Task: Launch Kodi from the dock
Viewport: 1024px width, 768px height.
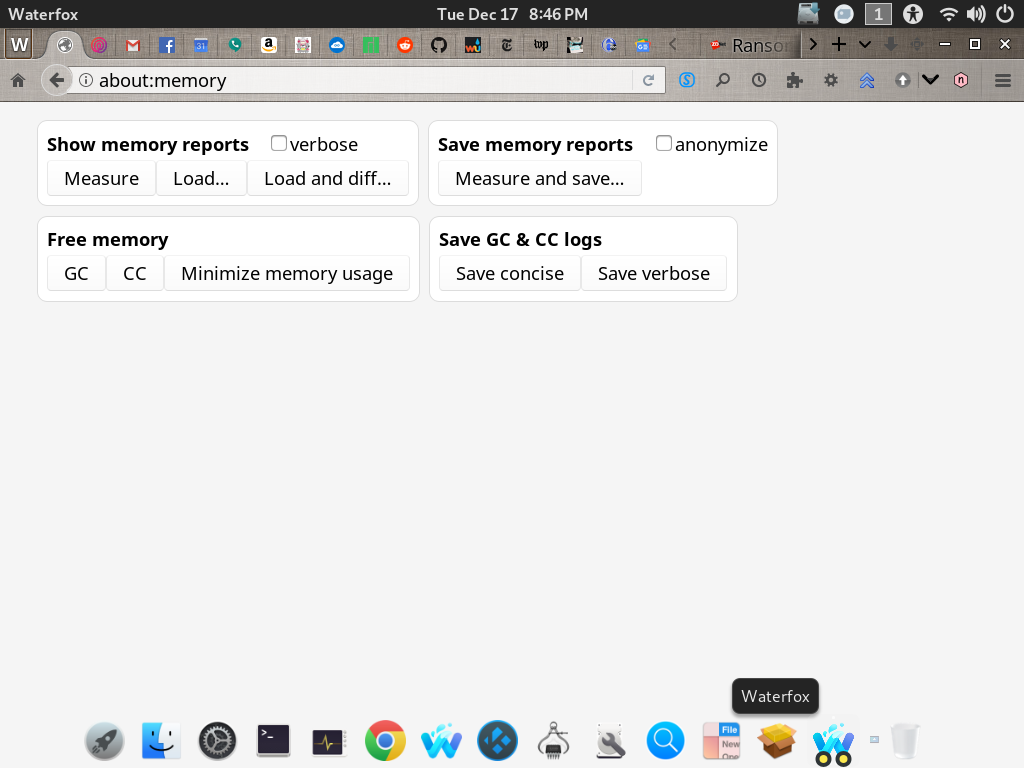Action: [x=497, y=740]
